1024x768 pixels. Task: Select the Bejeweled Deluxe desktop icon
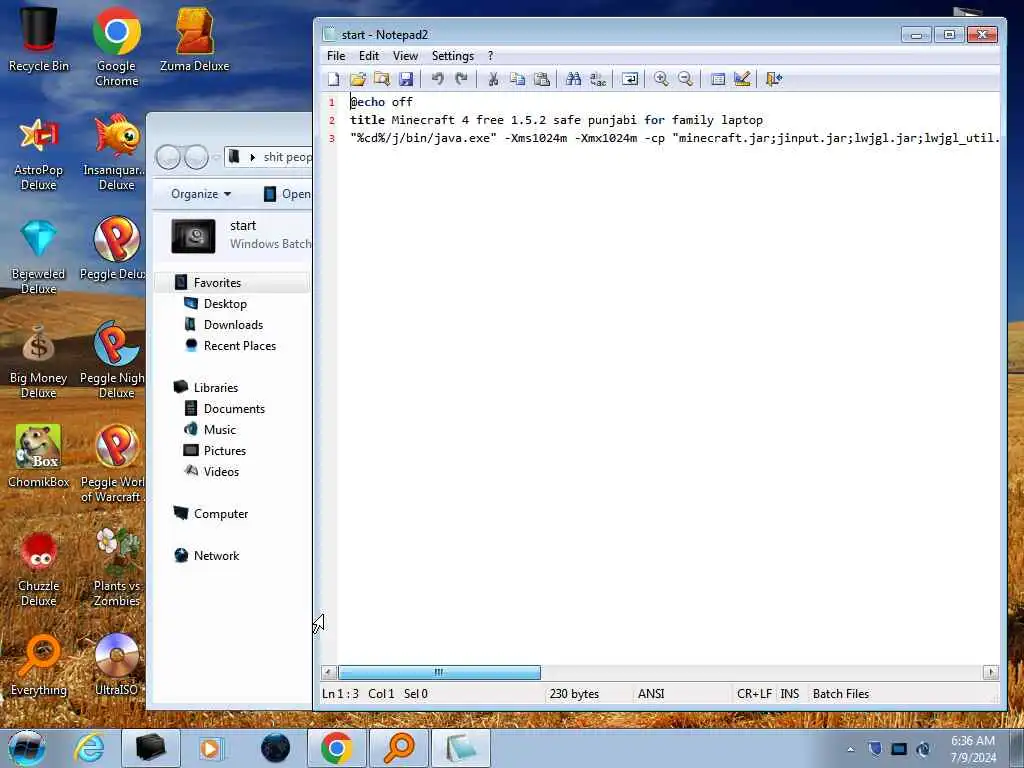[39, 257]
